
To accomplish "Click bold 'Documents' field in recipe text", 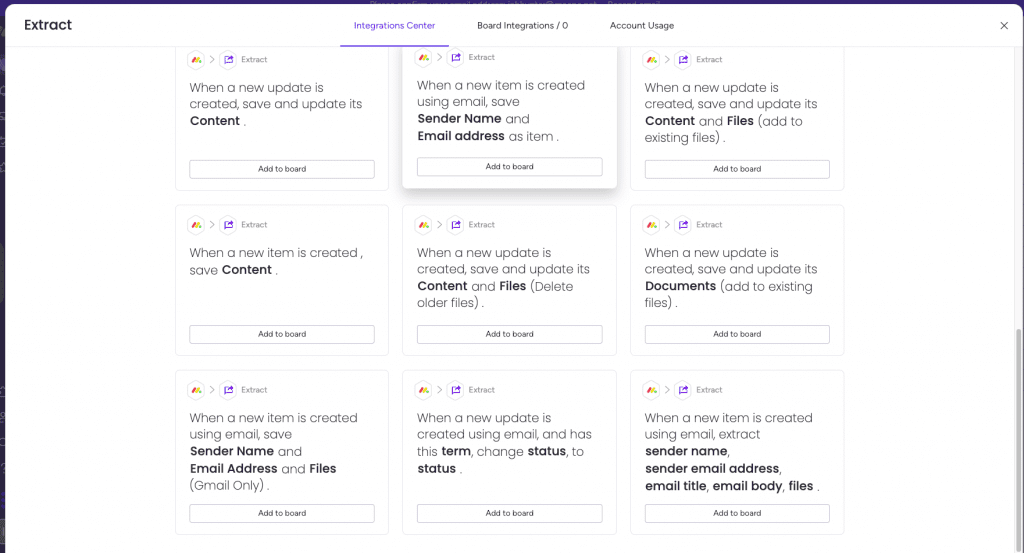I will pyautogui.click(x=680, y=286).
